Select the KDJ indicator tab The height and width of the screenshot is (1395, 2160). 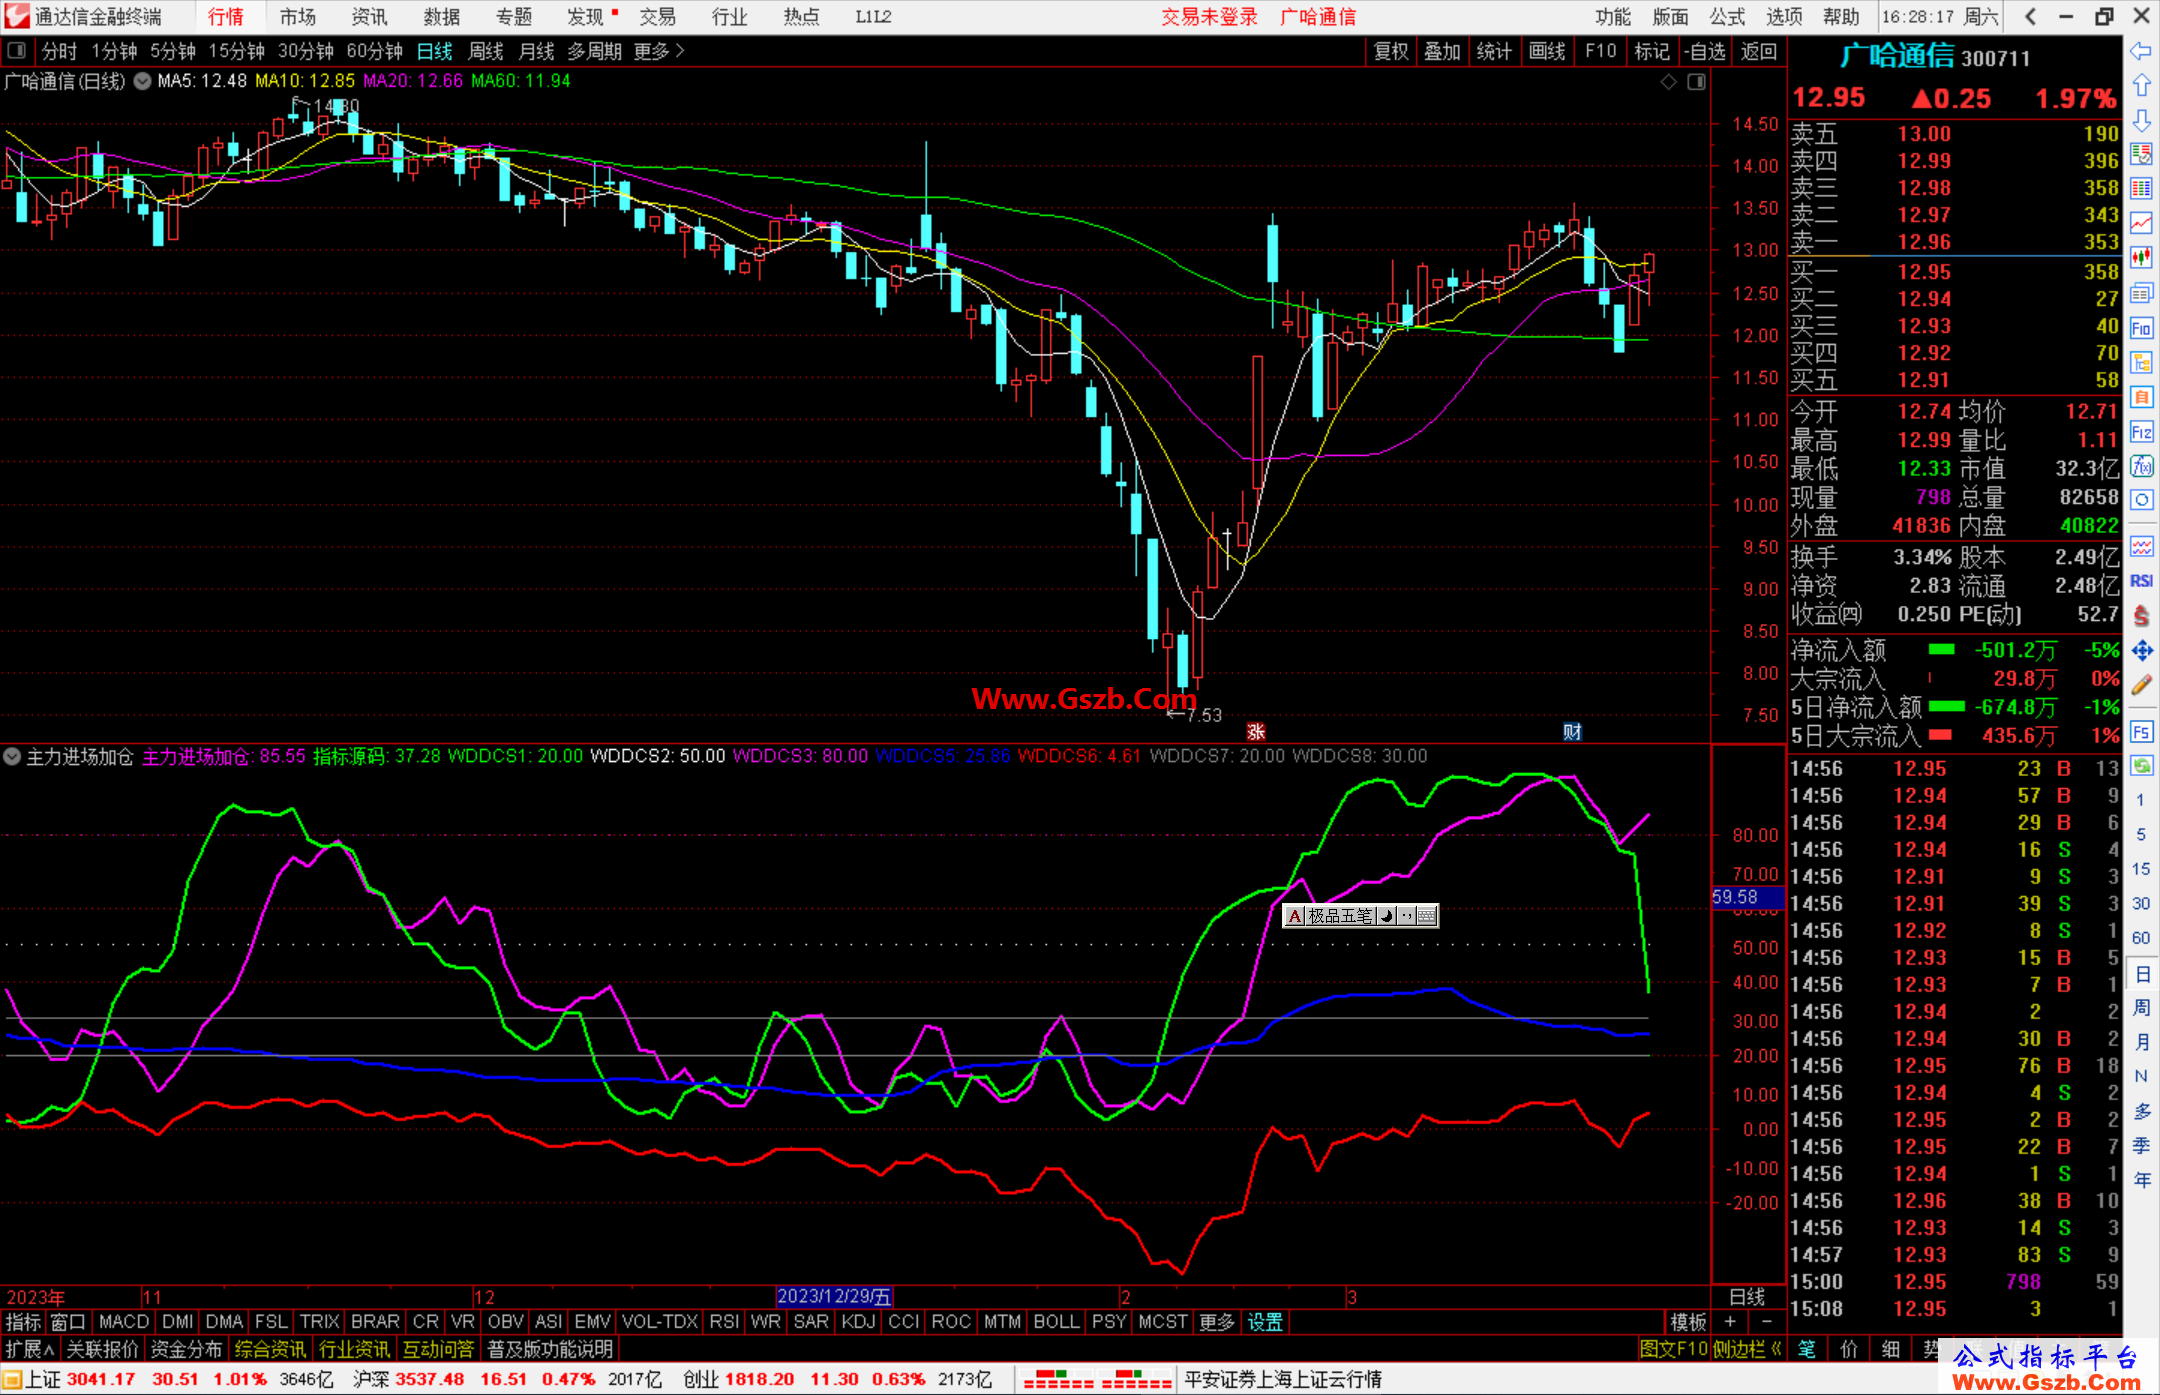click(x=858, y=1322)
